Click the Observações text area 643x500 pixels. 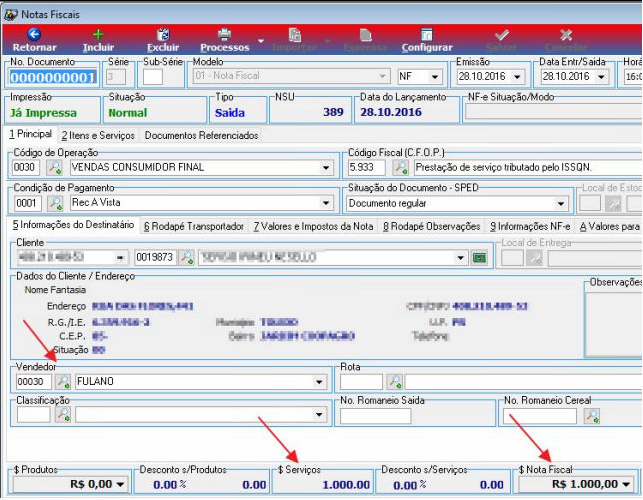pos(613,324)
